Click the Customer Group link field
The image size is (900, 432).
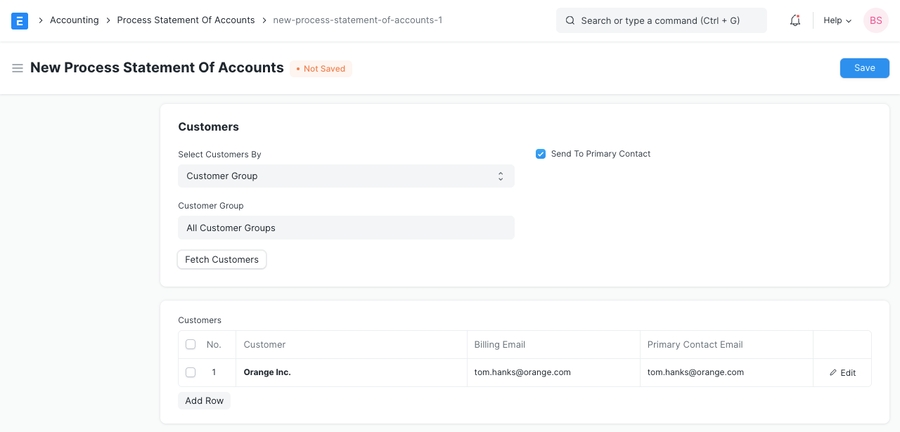click(346, 228)
